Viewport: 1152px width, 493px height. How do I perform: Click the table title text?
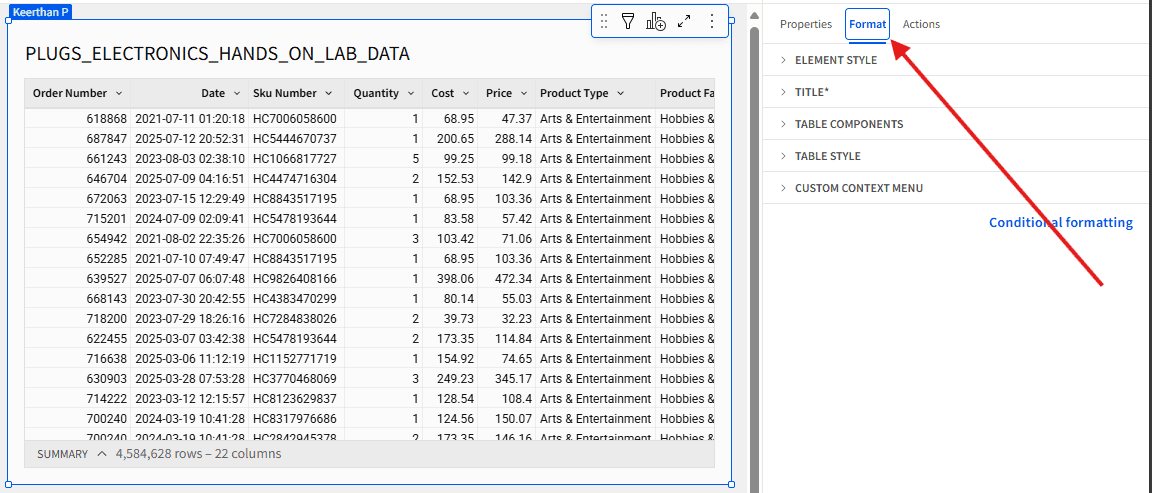point(217,54)
